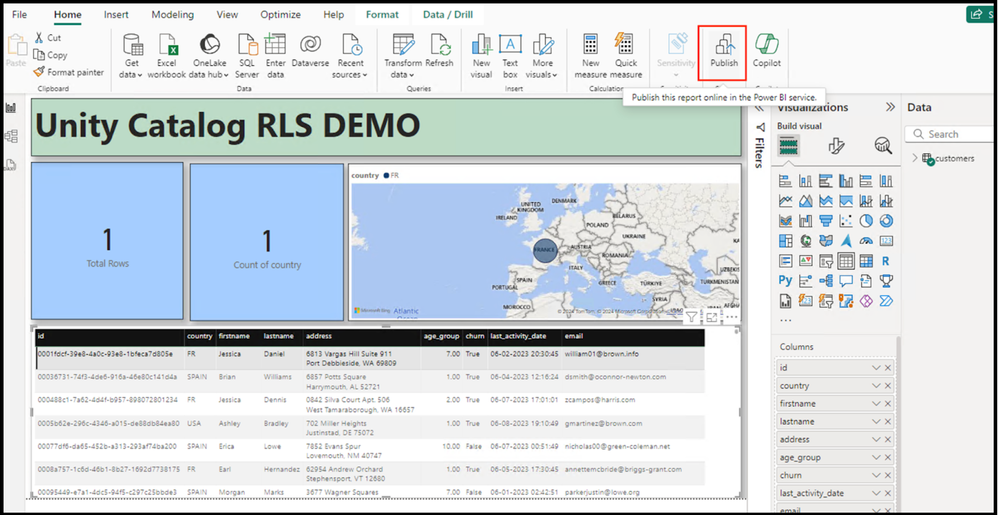999x515 pixels.
Task: Click the Publish button in the ribbon
Action: (x=724, y=51)
